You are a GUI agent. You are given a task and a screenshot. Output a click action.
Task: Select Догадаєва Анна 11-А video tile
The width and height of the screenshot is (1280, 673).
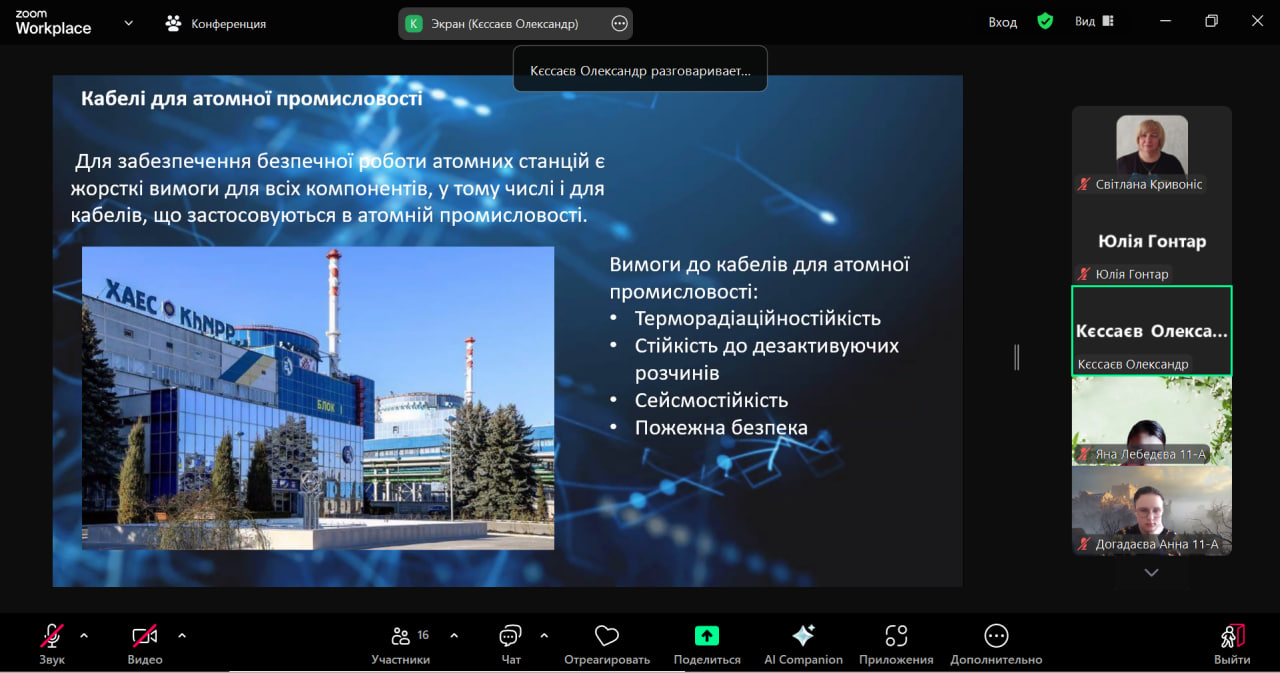pyautogui.click(x=1152, y=511)
